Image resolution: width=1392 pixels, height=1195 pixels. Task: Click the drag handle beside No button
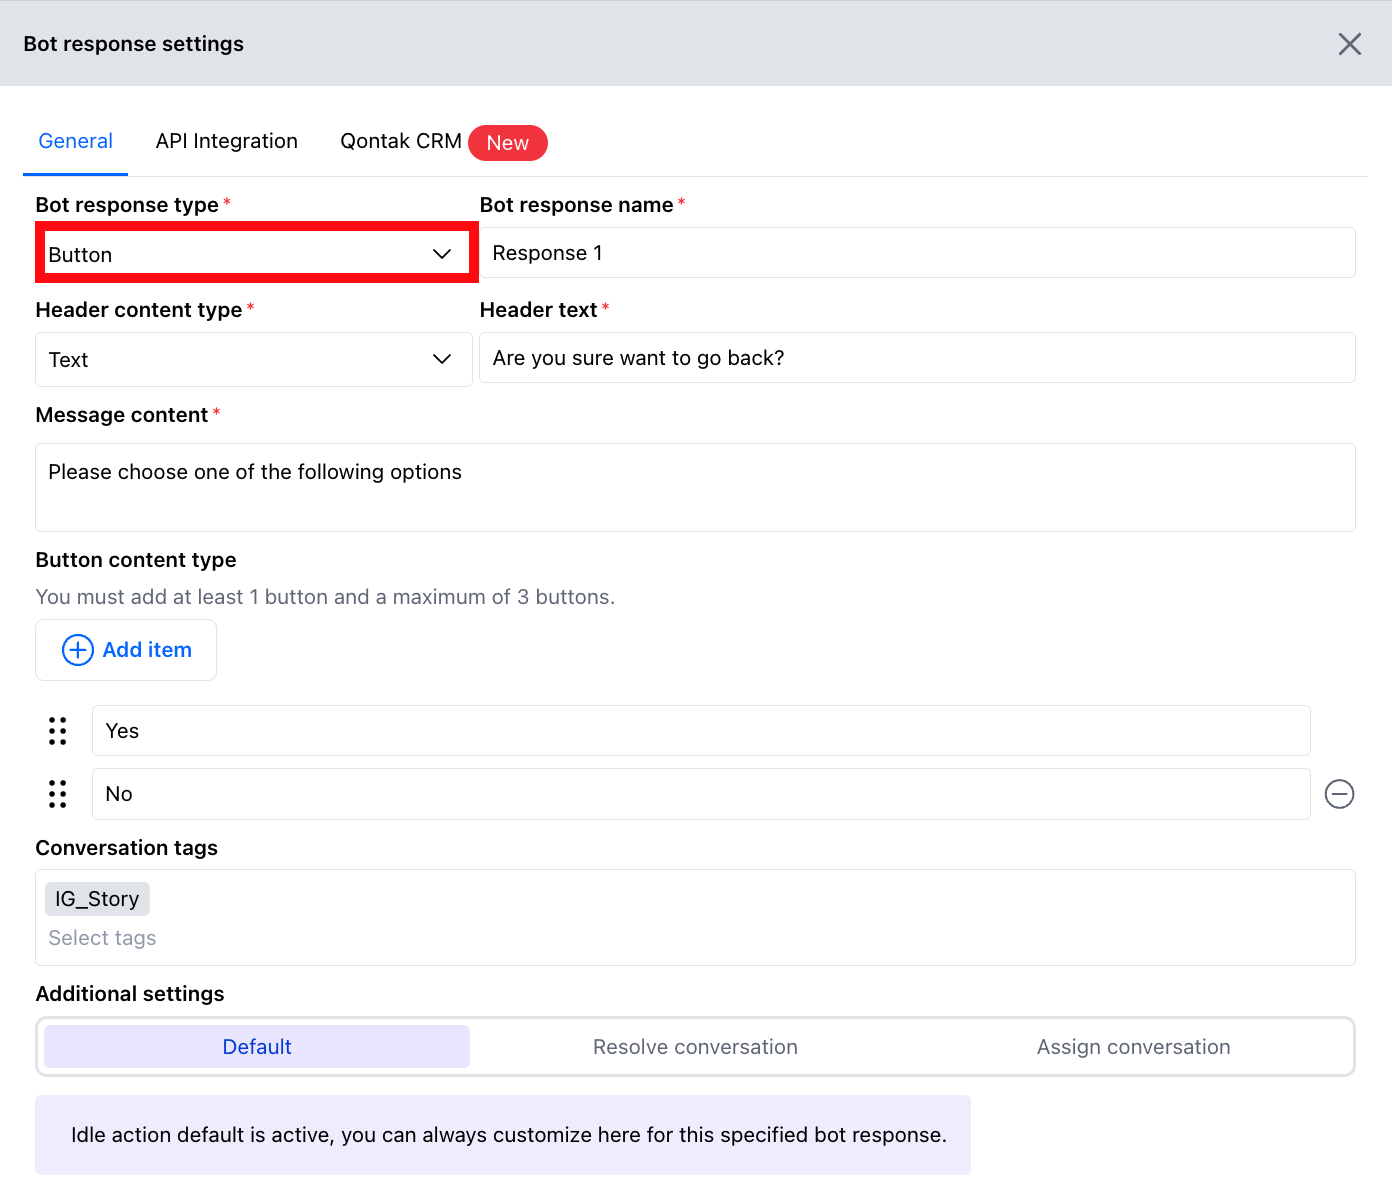pyautogui.click(x=57, y=794)
